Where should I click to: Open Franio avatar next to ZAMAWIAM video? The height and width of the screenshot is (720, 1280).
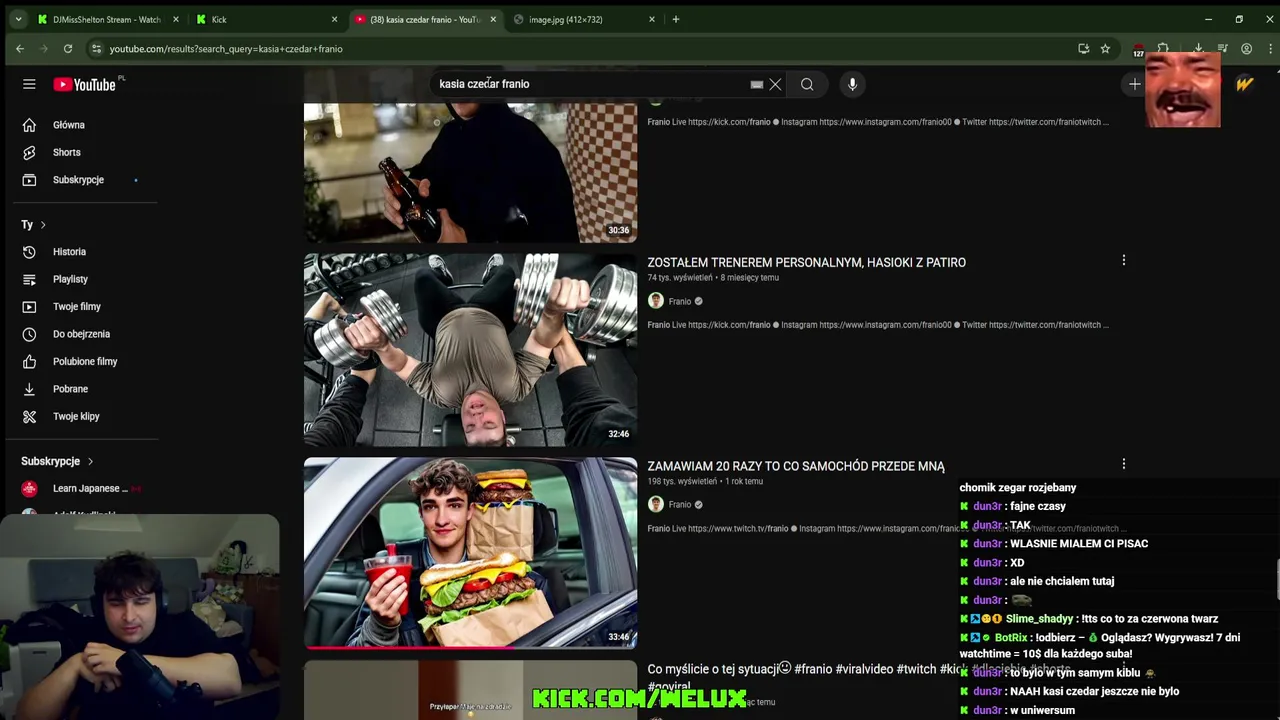[x=656, y=505]
